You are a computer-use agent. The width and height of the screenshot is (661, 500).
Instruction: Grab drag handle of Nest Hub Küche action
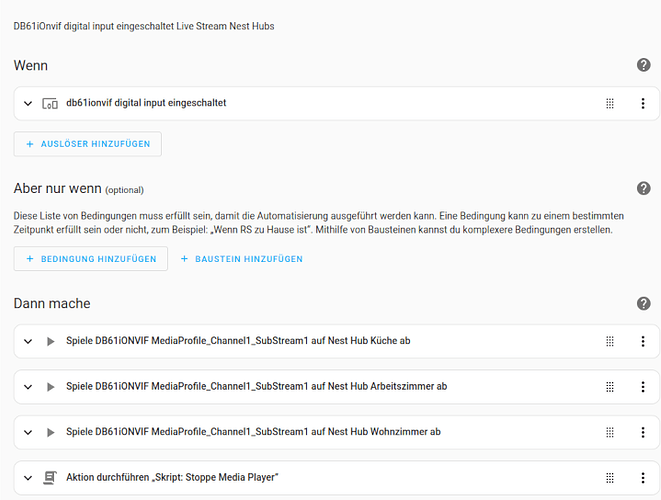[x=610, y=341]
